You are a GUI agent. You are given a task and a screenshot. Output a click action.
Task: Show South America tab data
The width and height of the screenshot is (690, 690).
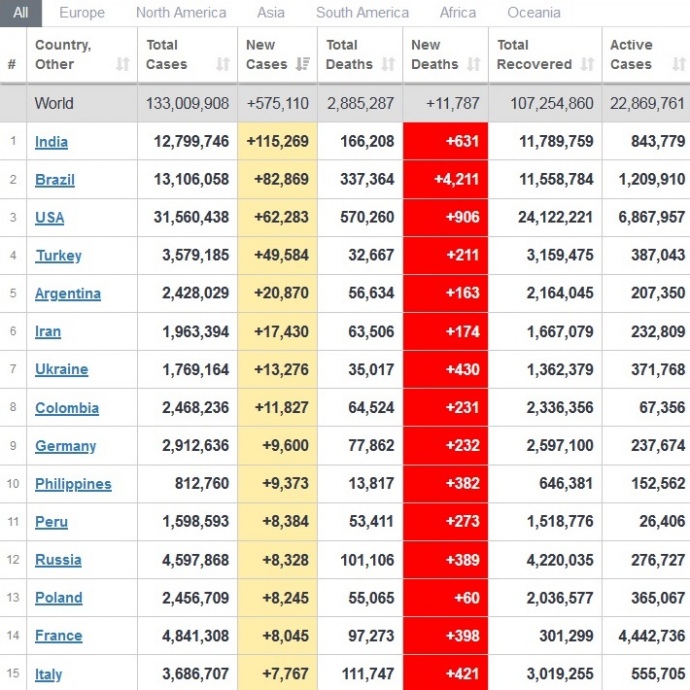[362, 13]
